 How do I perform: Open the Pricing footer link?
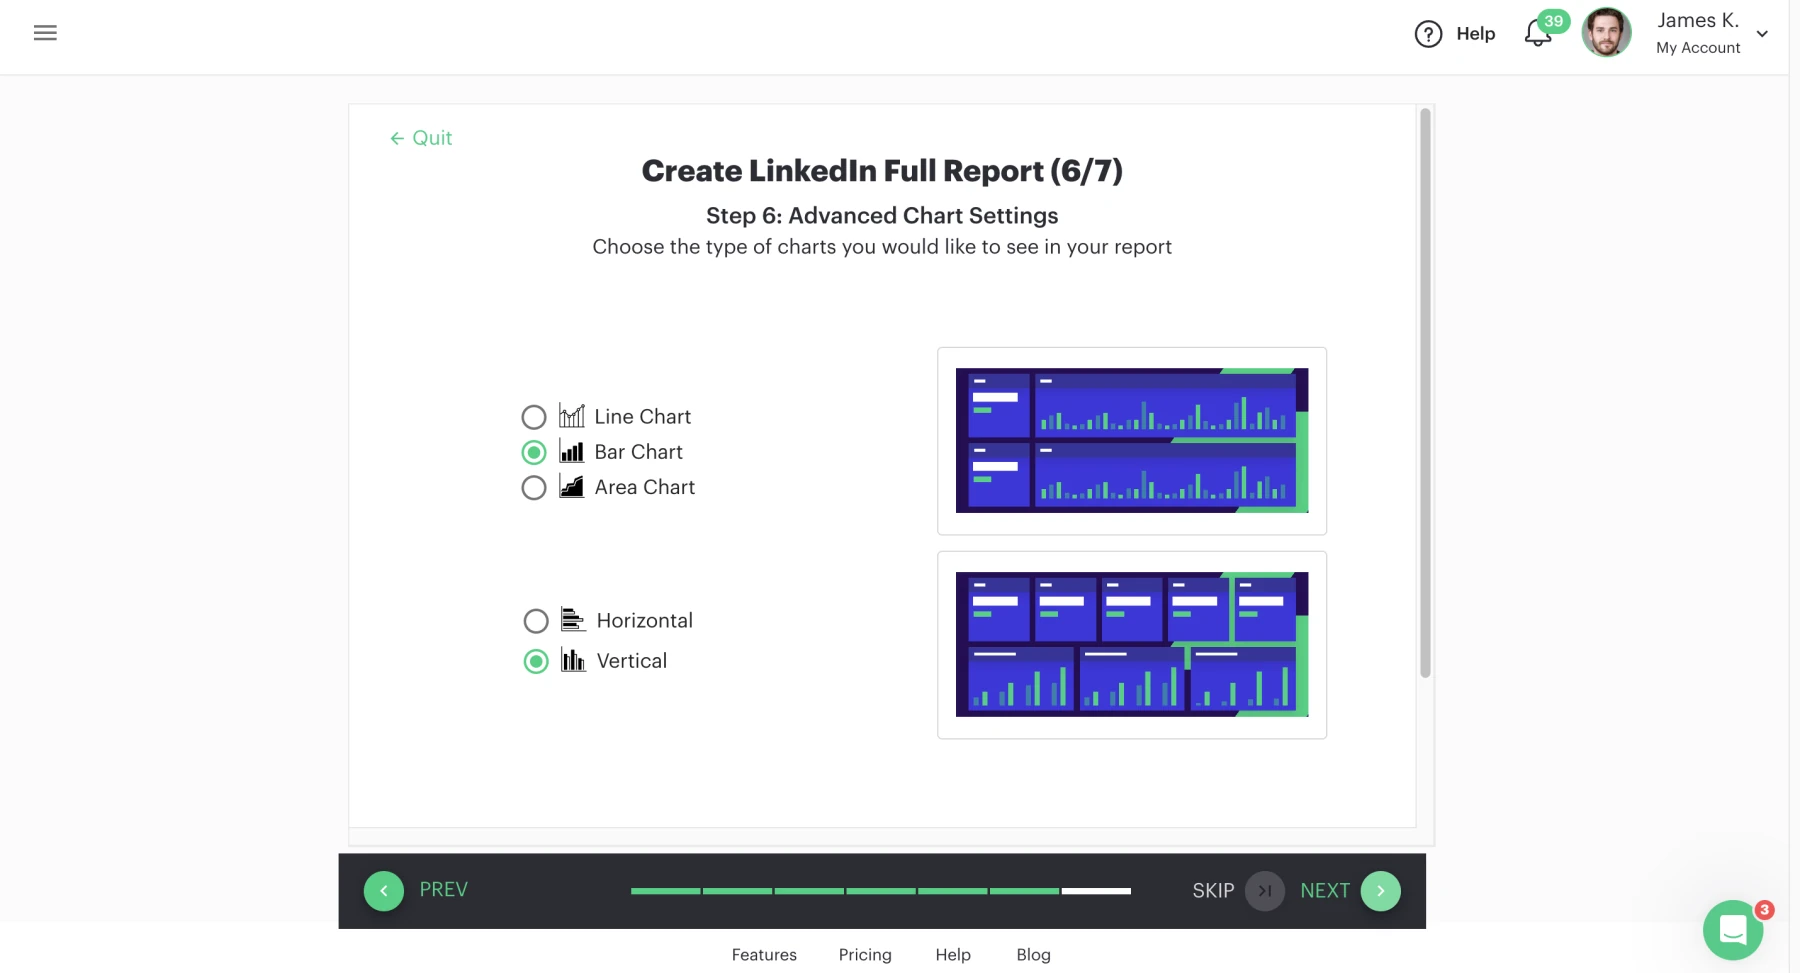coord(865,955)
